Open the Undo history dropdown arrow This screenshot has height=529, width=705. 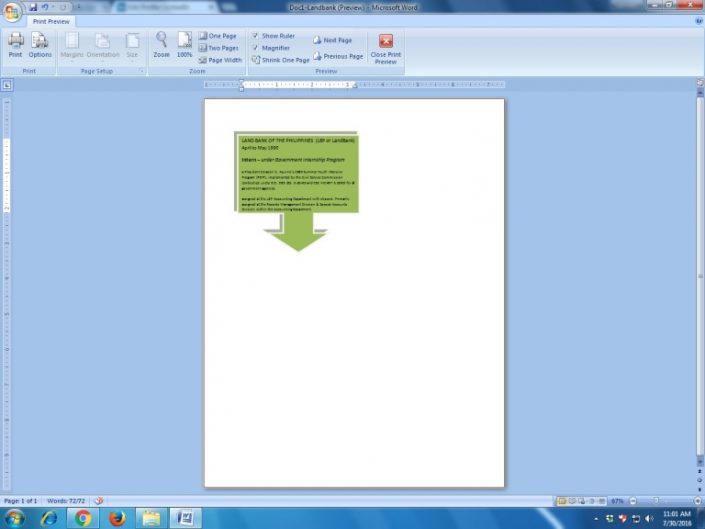pyautogui.click(x=53, y=7)
